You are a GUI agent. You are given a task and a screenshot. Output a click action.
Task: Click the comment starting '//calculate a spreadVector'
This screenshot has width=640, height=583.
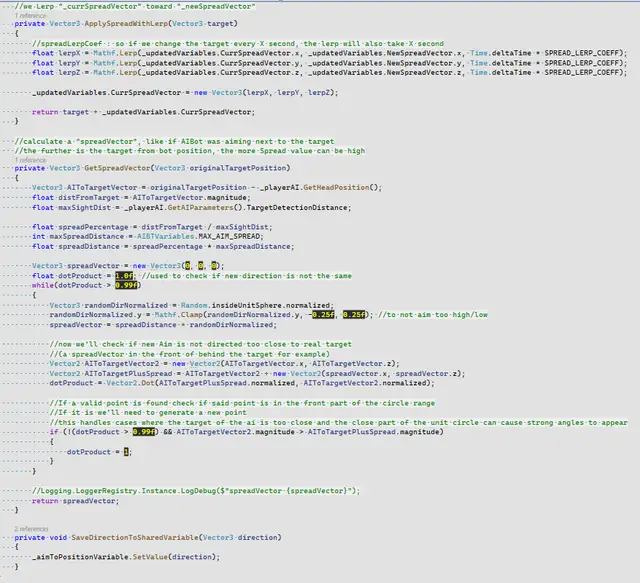click(174, 141)
